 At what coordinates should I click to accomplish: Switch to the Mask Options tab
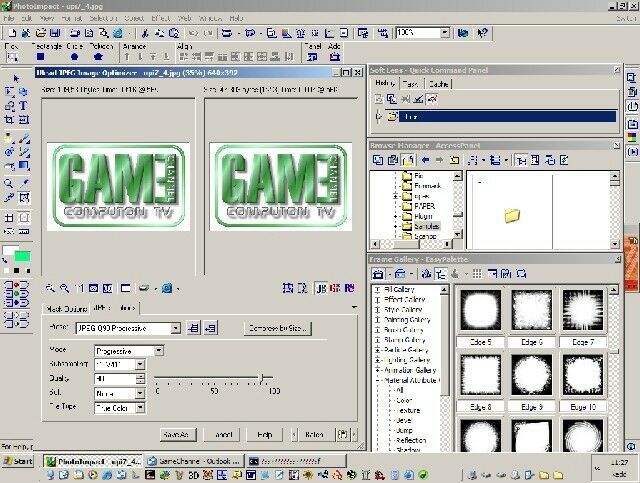(66, 308)
